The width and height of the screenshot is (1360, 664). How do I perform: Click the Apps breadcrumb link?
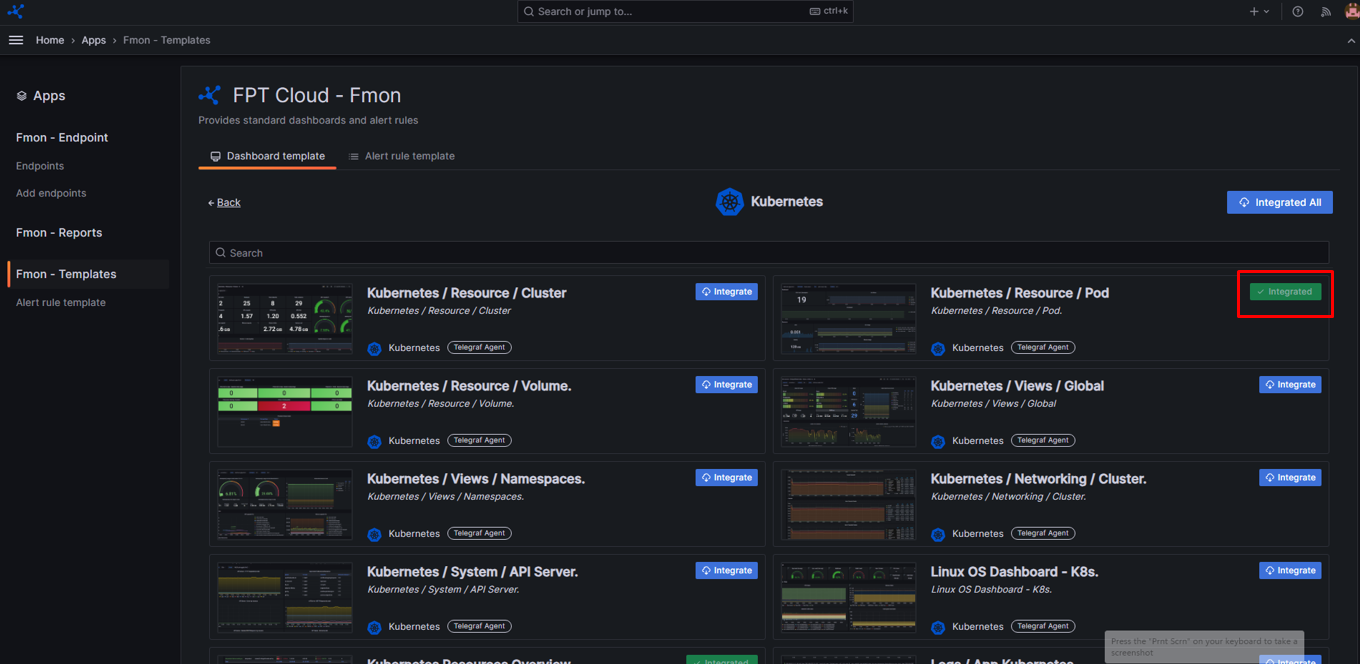coord(93,40)
